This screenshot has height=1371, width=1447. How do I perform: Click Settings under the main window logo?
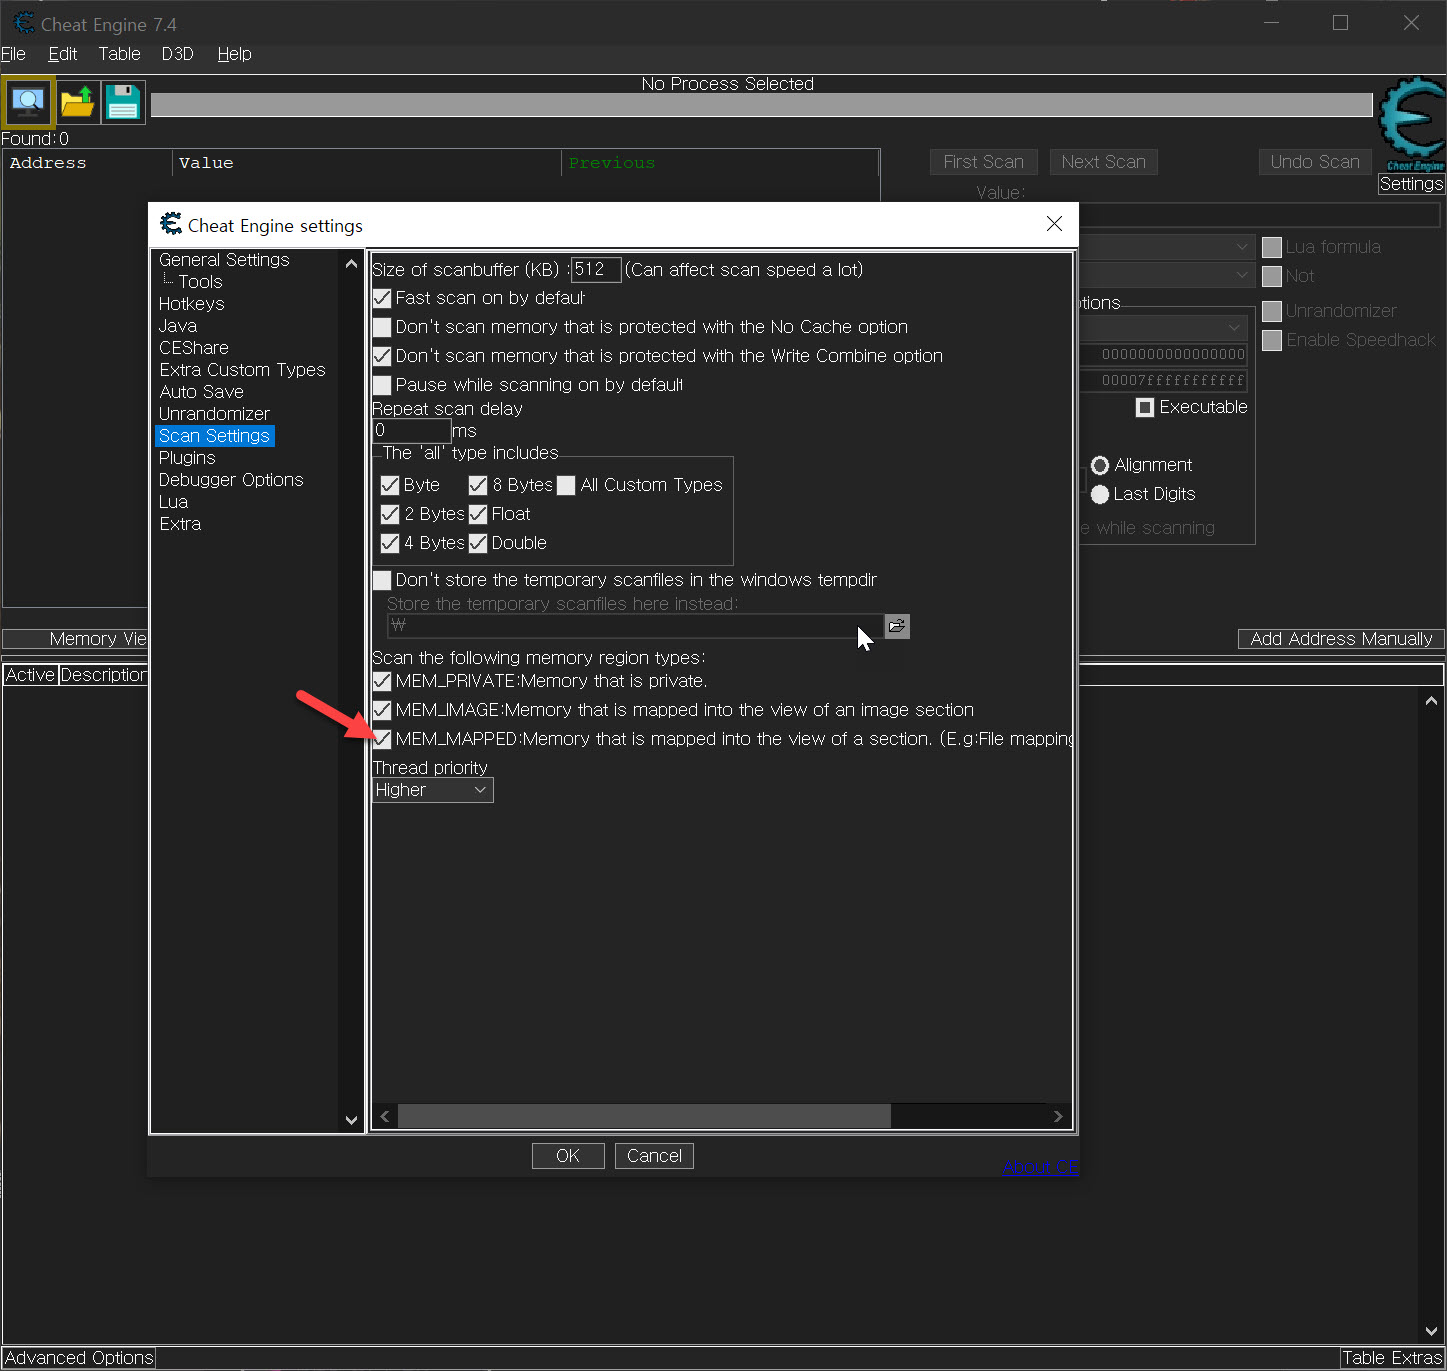pos(1411,184)
